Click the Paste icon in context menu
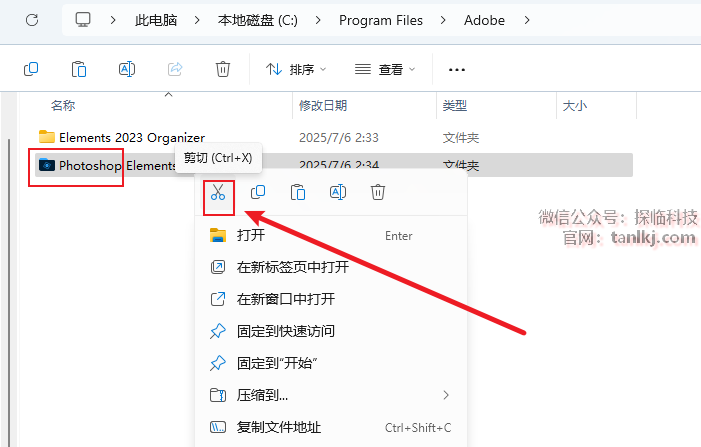This screenshot has width=701, height=447. point(298,193)
